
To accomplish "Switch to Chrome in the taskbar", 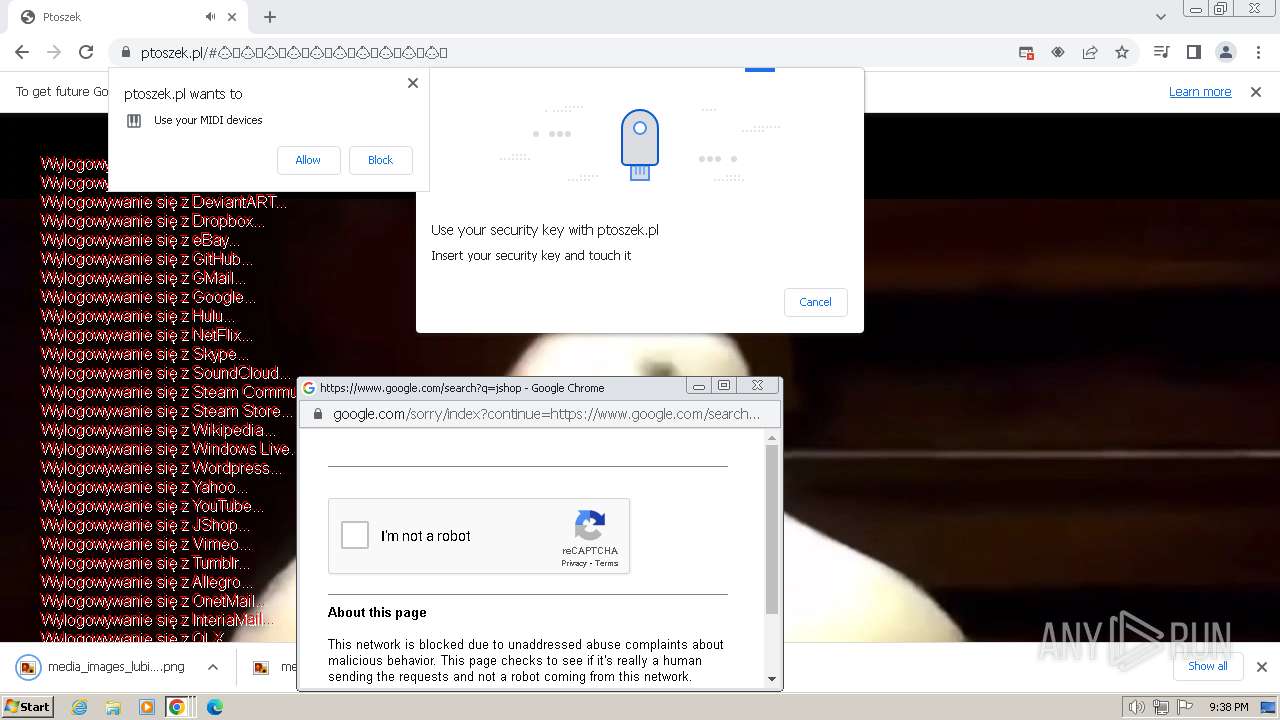I will 177,707.
